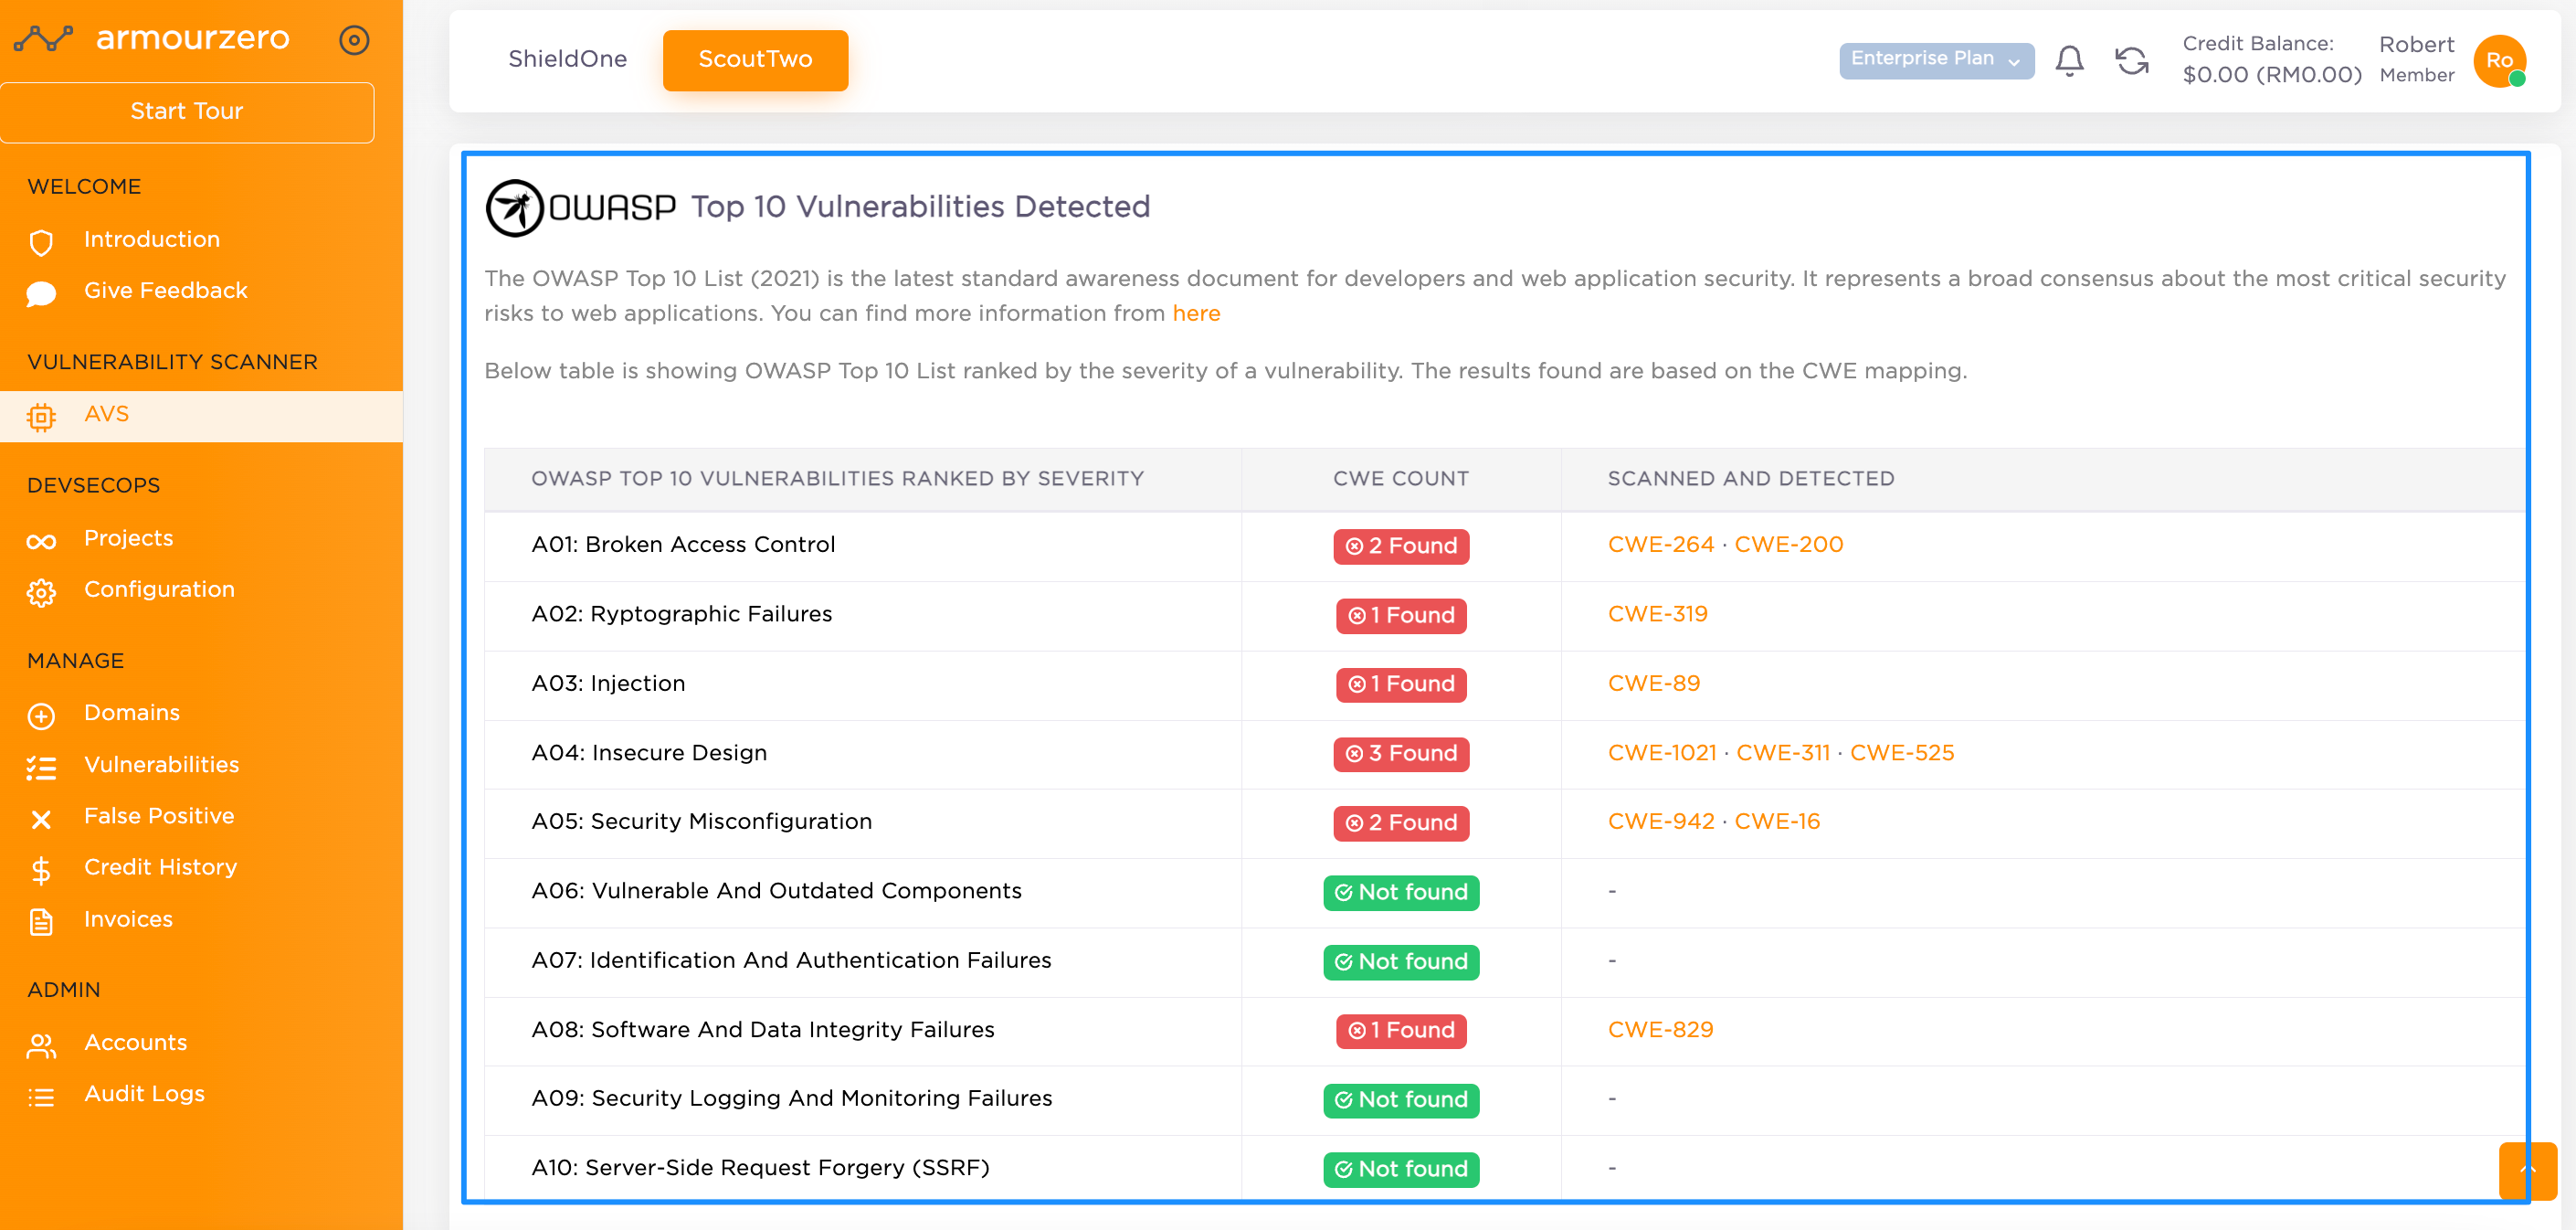2576x1230 pixels.
Task: Open Audit Logs in the sidebar
Action: click(x=144, y=1094)
